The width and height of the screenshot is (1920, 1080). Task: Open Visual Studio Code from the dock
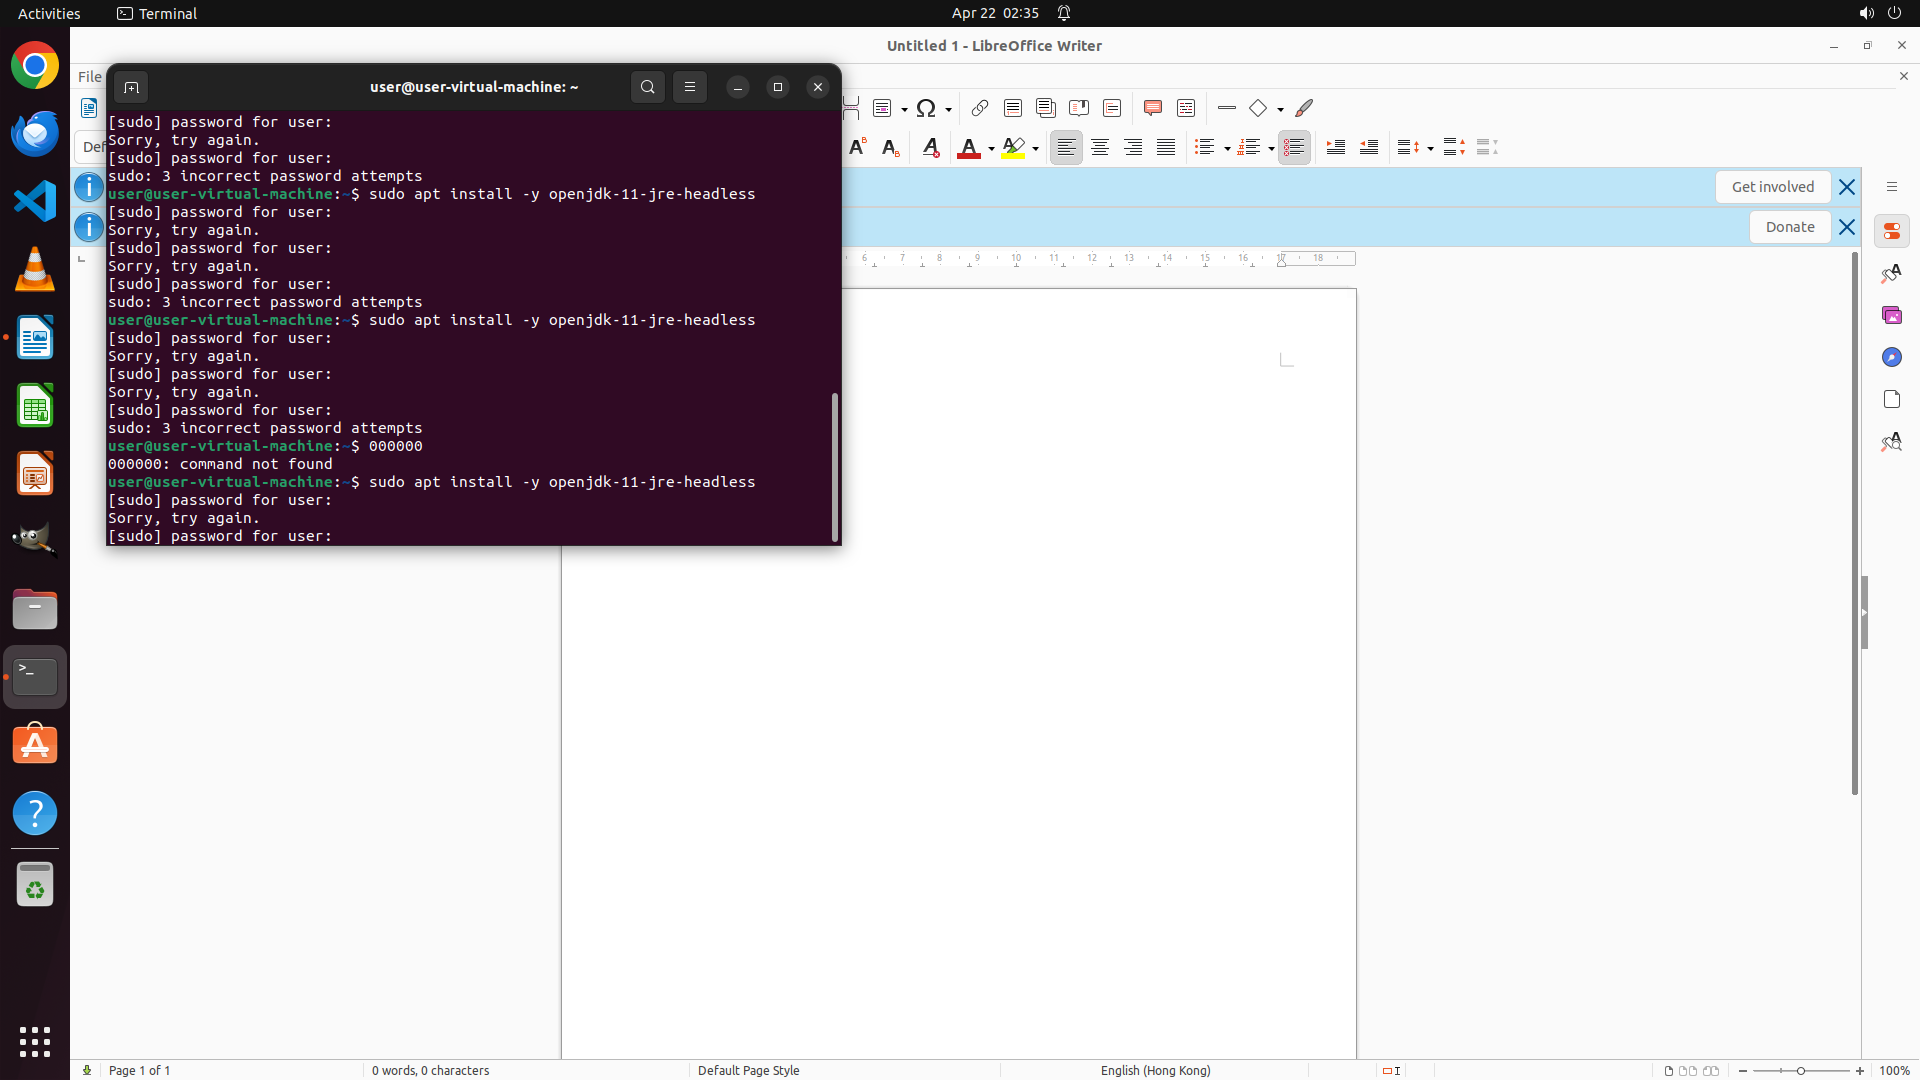35,201
